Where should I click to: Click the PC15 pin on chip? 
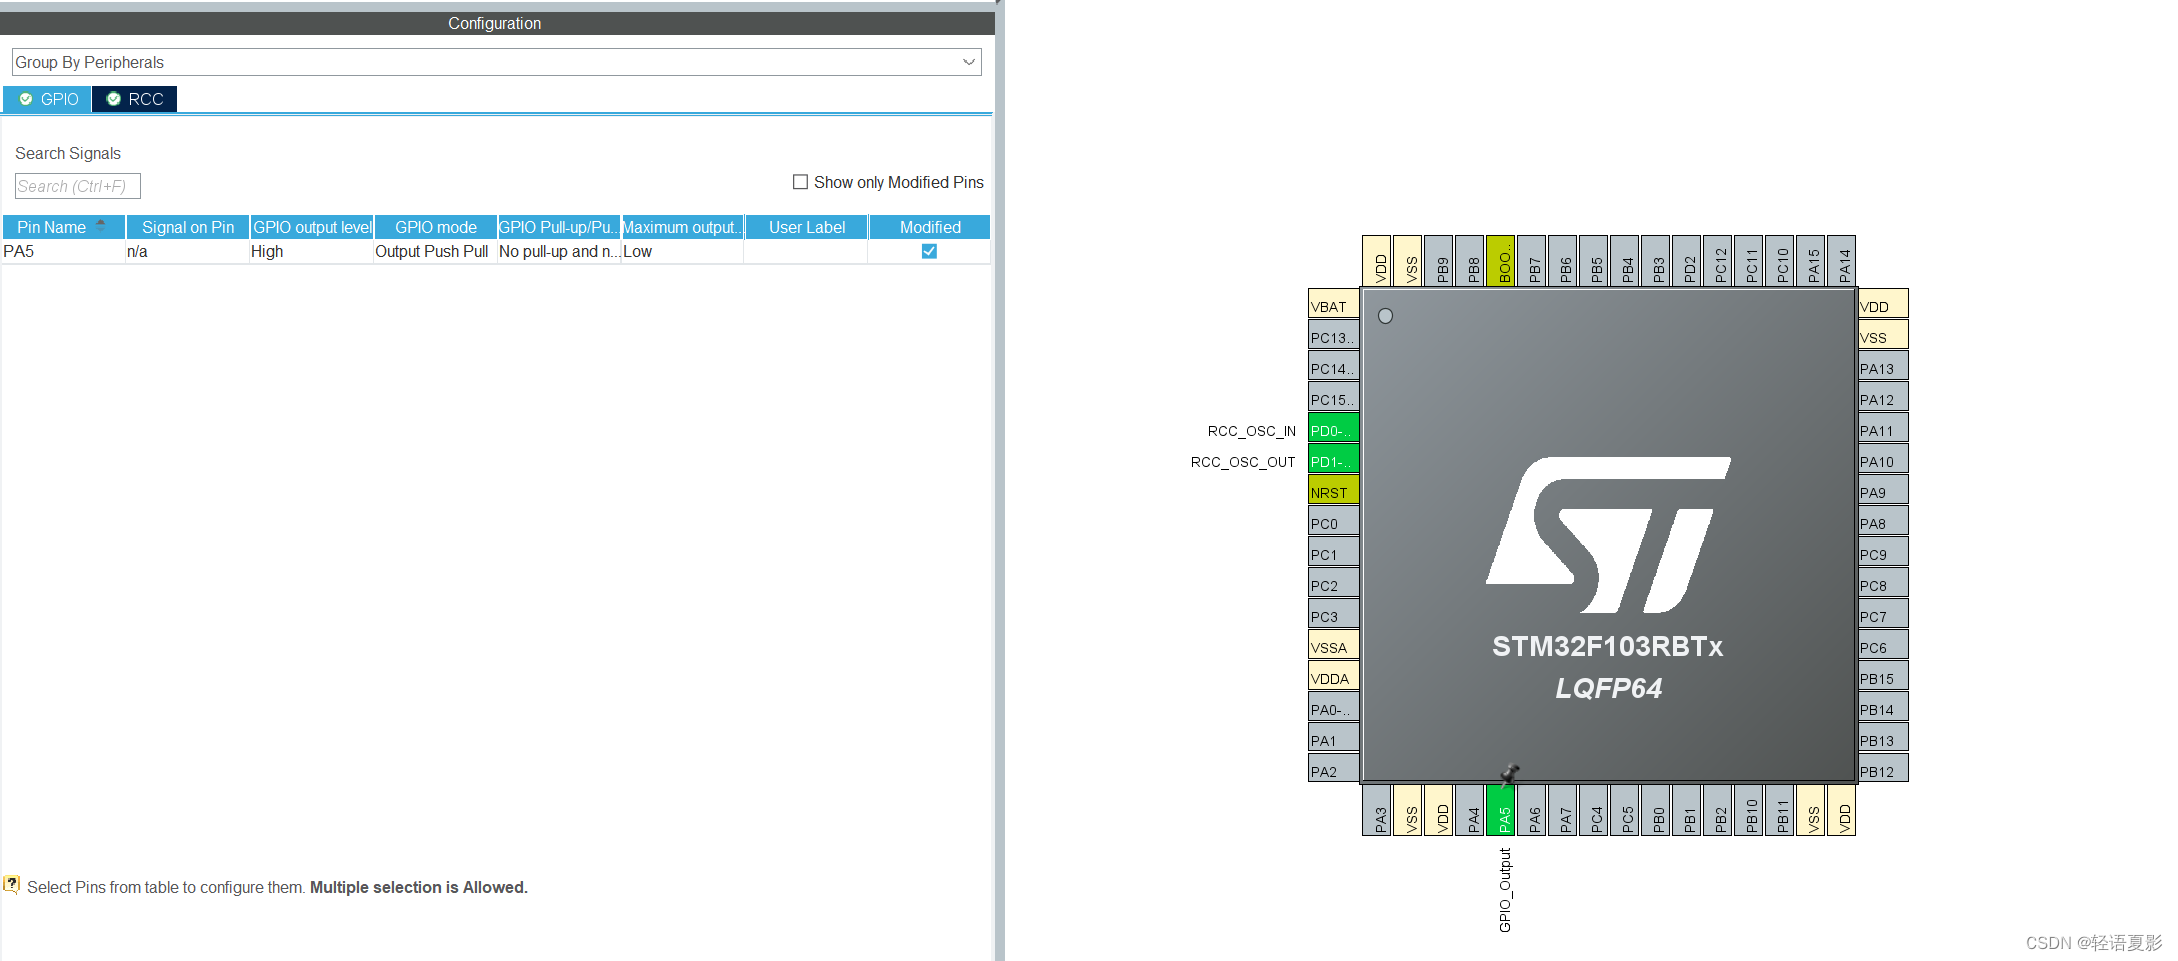[1334, 398]
